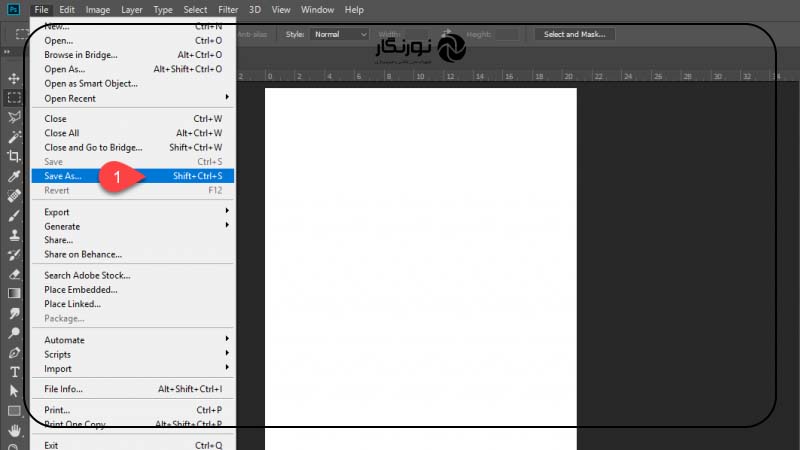800x450 pixels.
Task: Select the Clone Stamp tool
Action: (14, 235)
